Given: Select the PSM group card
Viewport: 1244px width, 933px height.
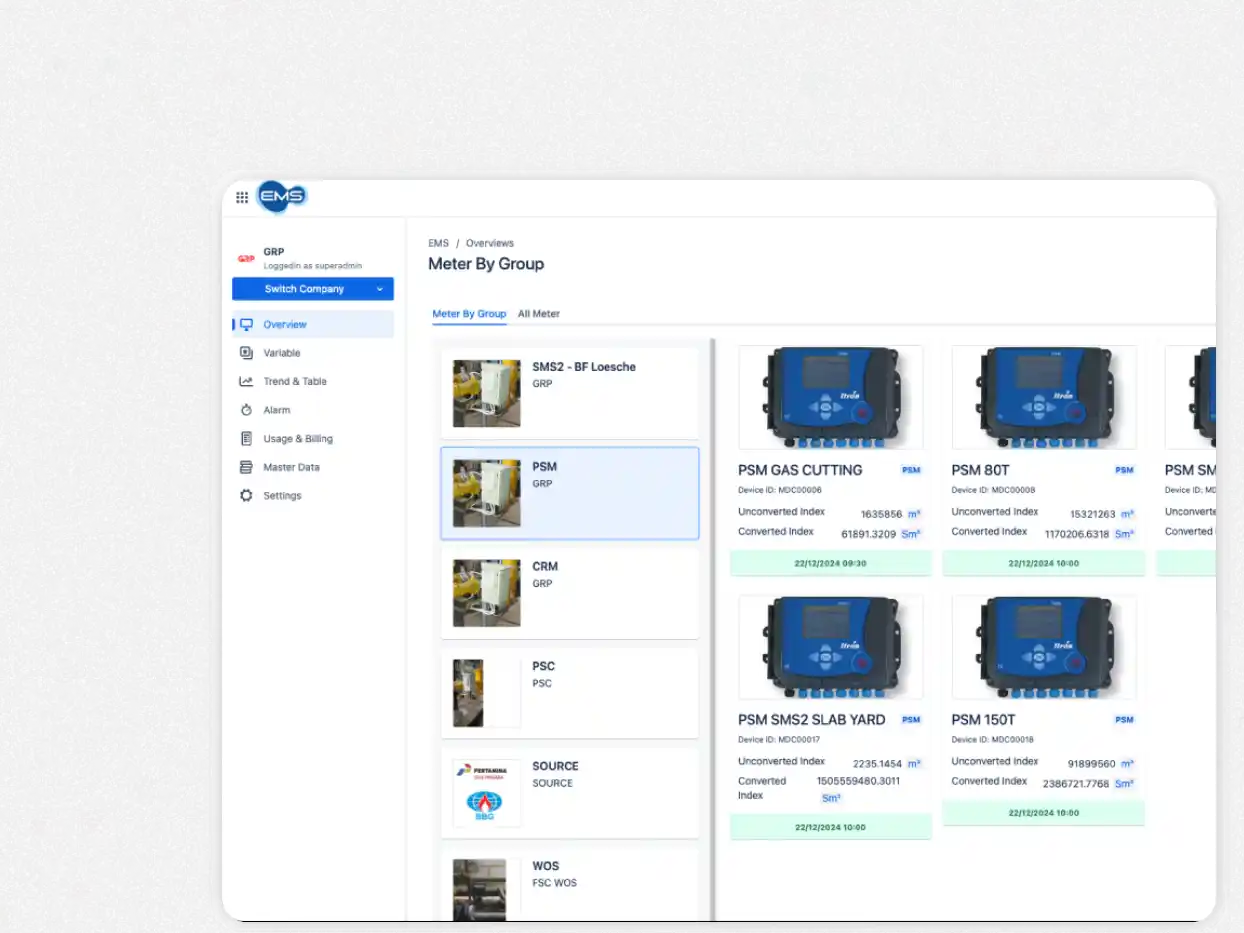Looking at the screenshot, I should point(569,491).
